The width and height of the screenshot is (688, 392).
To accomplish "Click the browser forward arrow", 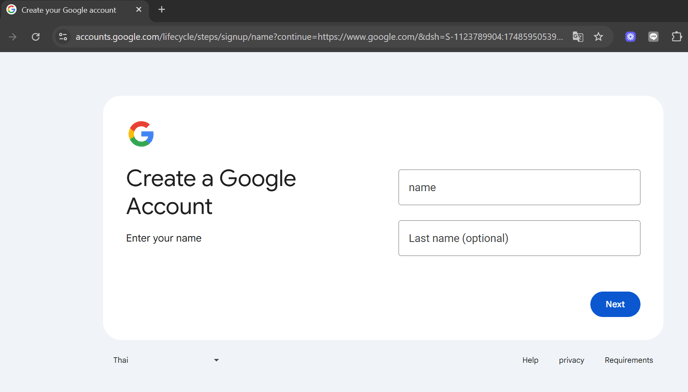I will (12, 37).
